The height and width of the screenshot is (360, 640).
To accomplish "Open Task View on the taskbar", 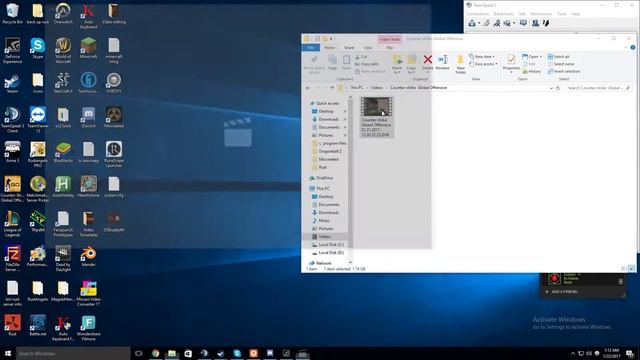I will pos(138,353).
